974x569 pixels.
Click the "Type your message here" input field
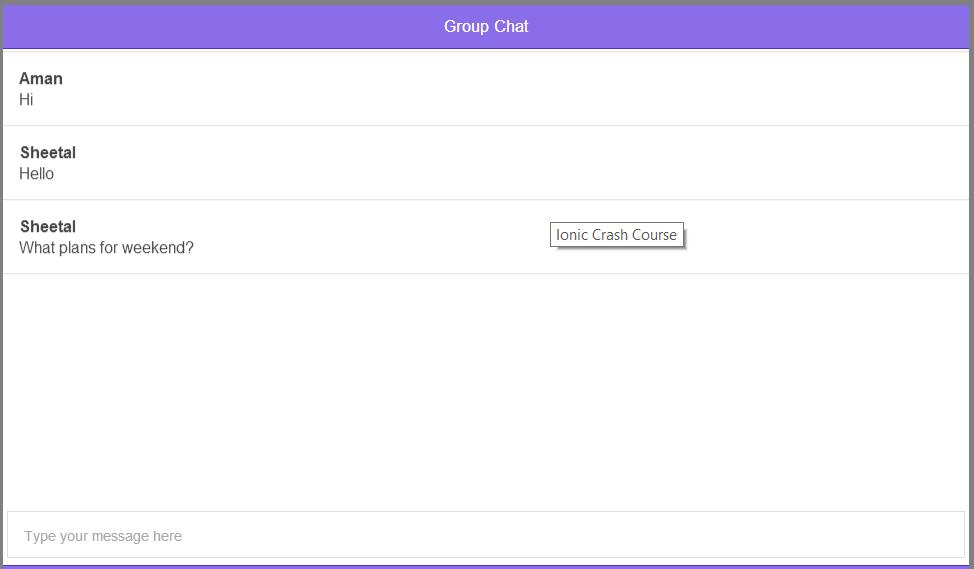[x=103, y=536]
